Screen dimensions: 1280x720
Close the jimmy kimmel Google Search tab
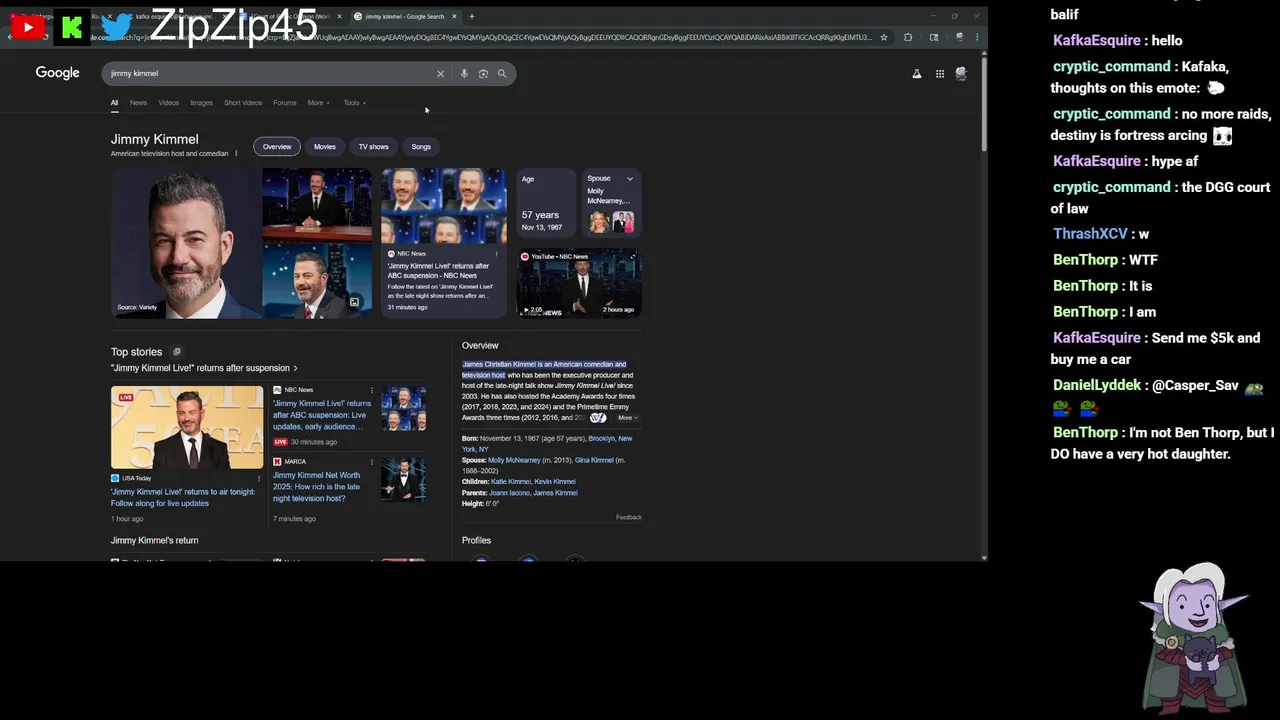(x=454, y=16)
